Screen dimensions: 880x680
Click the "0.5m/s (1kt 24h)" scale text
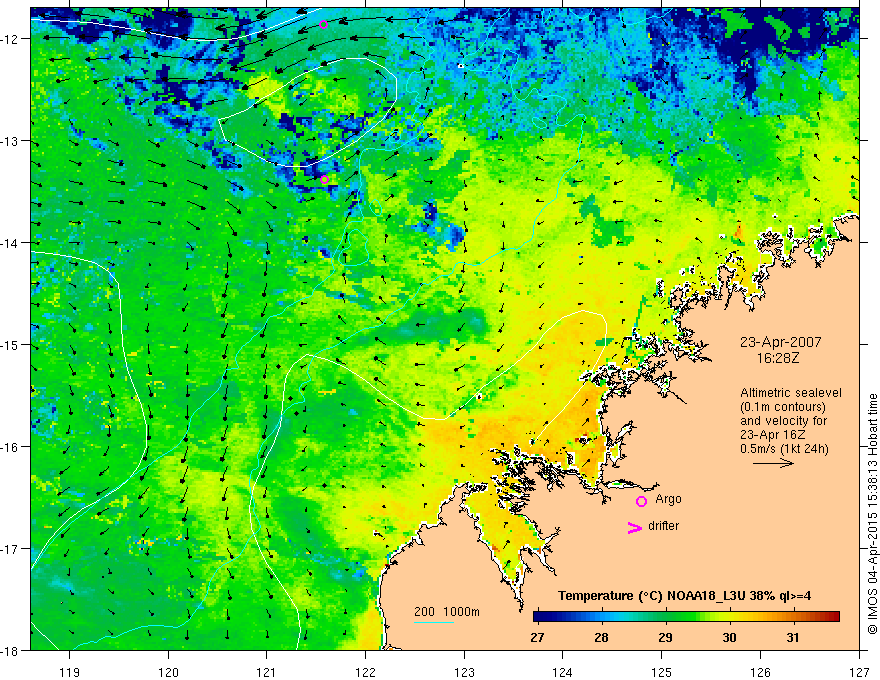784,449
